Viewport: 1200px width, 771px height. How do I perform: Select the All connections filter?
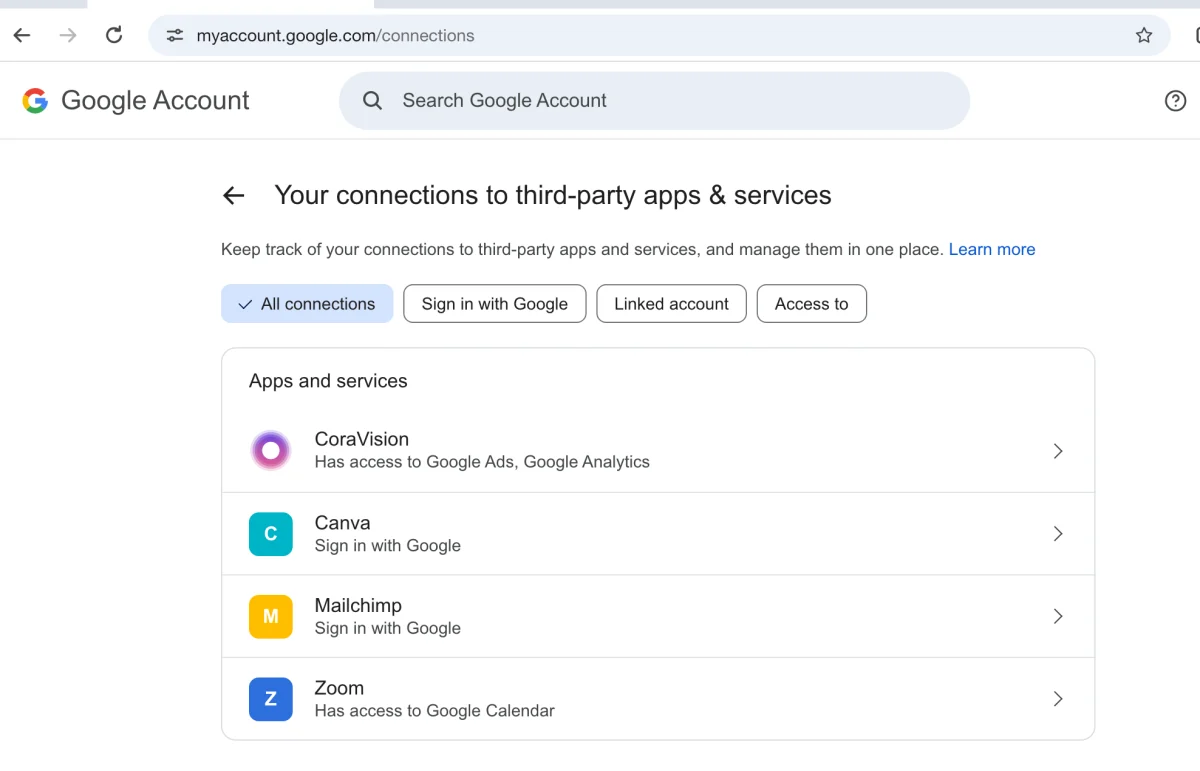307,304
